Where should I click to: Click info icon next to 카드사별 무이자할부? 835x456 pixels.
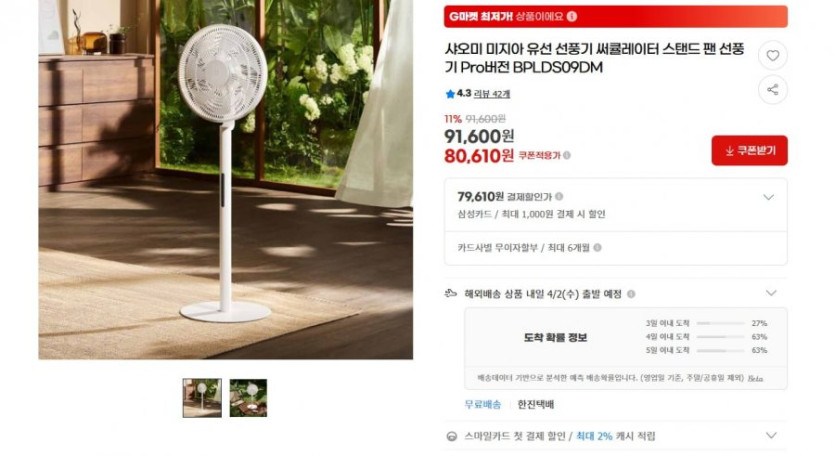[597, 248]
